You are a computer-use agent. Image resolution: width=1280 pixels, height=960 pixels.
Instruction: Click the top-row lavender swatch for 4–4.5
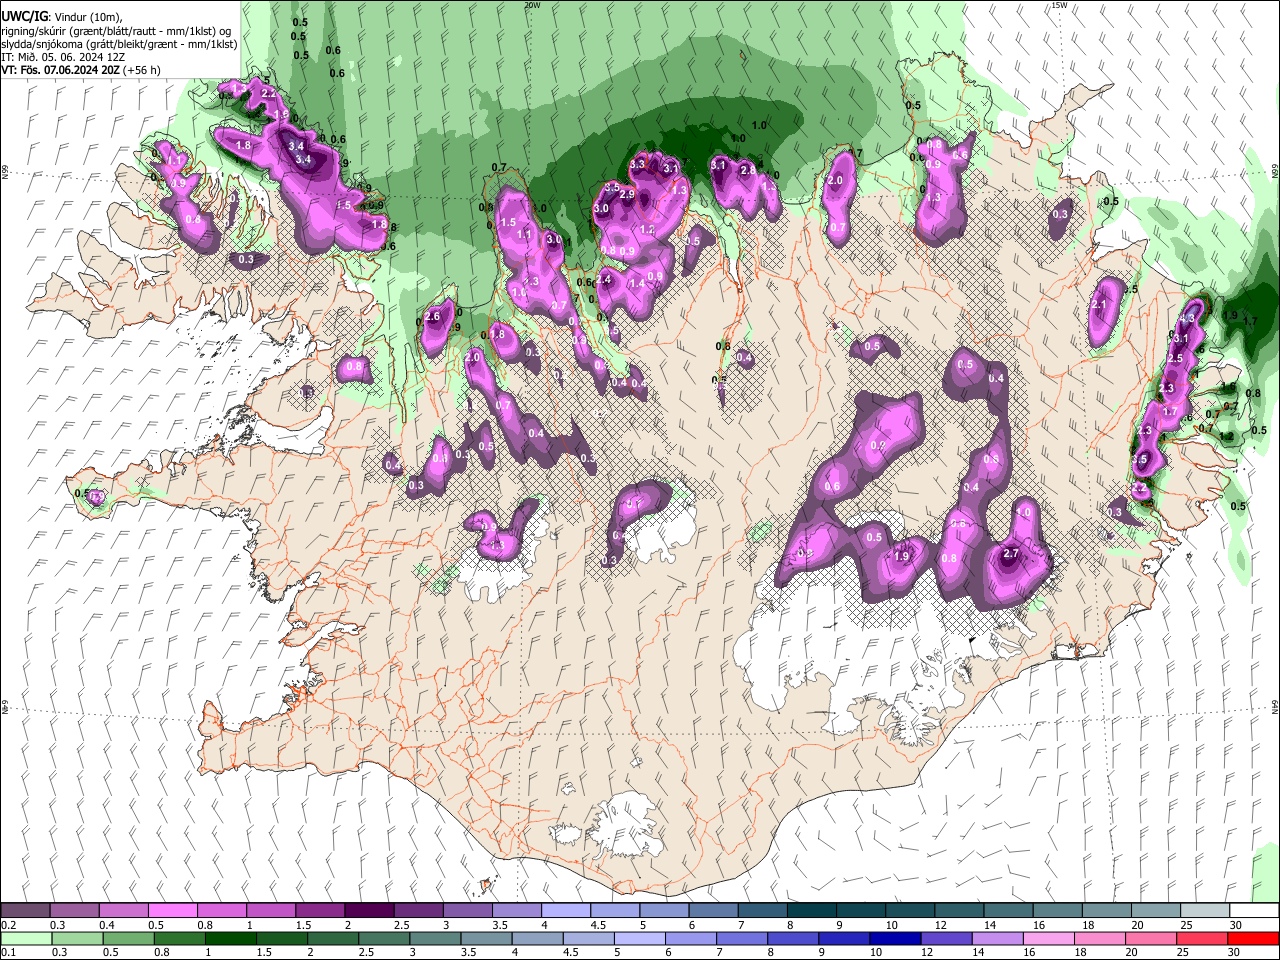[566, 911]
